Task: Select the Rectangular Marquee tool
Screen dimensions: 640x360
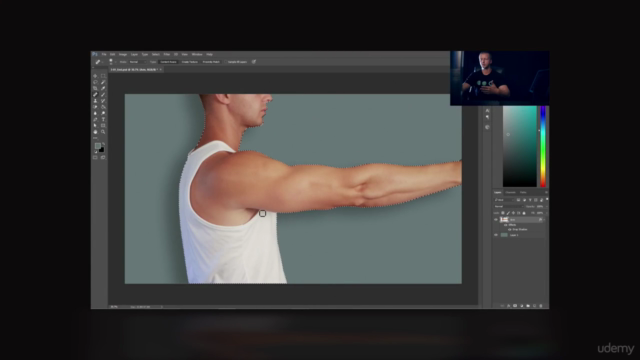Action: [103, 76]
